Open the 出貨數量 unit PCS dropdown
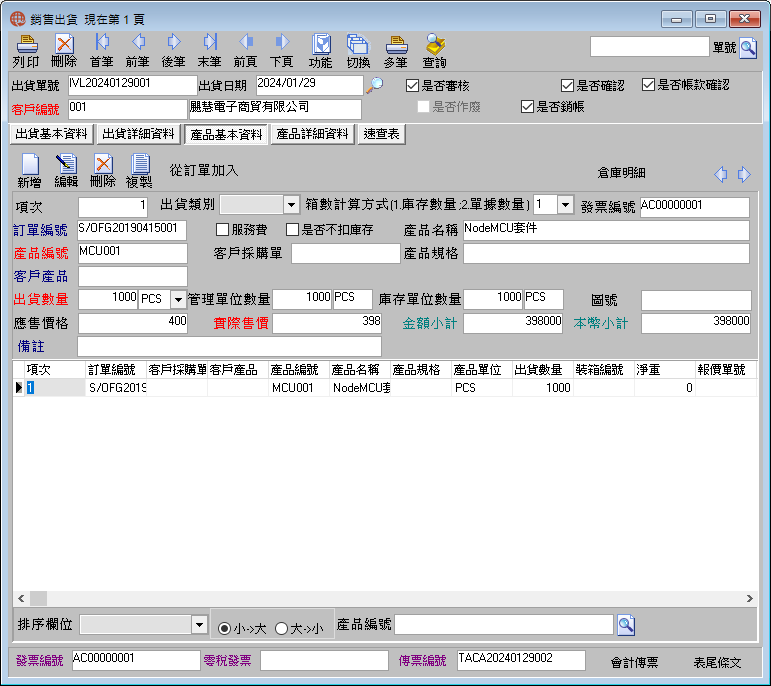This screenshot has width=771, height=686. [x=178, y=299]
